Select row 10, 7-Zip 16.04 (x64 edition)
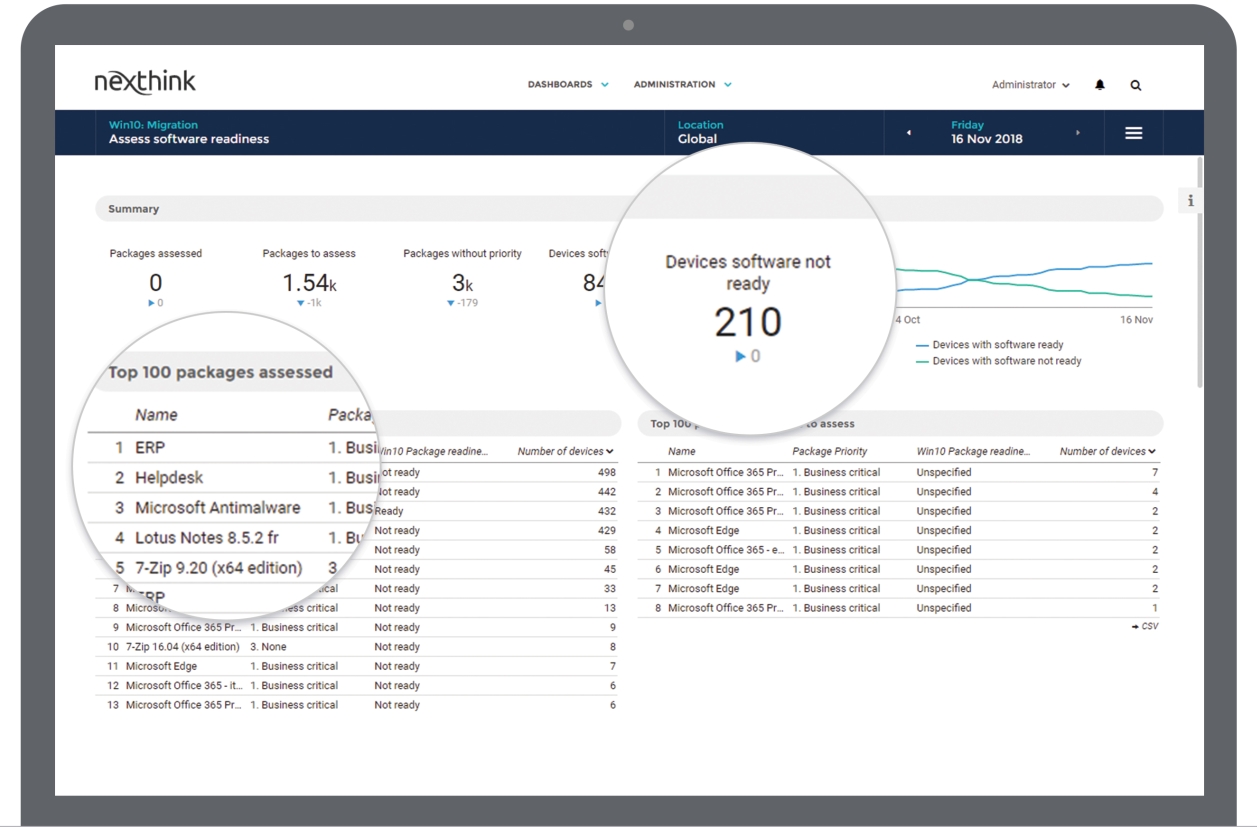The height and width of the screenshot is (827, 1257). point(357,647)
